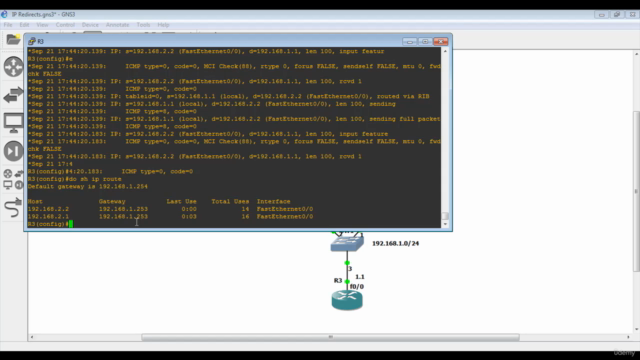
Task: Click the 'Interface' column header
Action: pos(273,202)
